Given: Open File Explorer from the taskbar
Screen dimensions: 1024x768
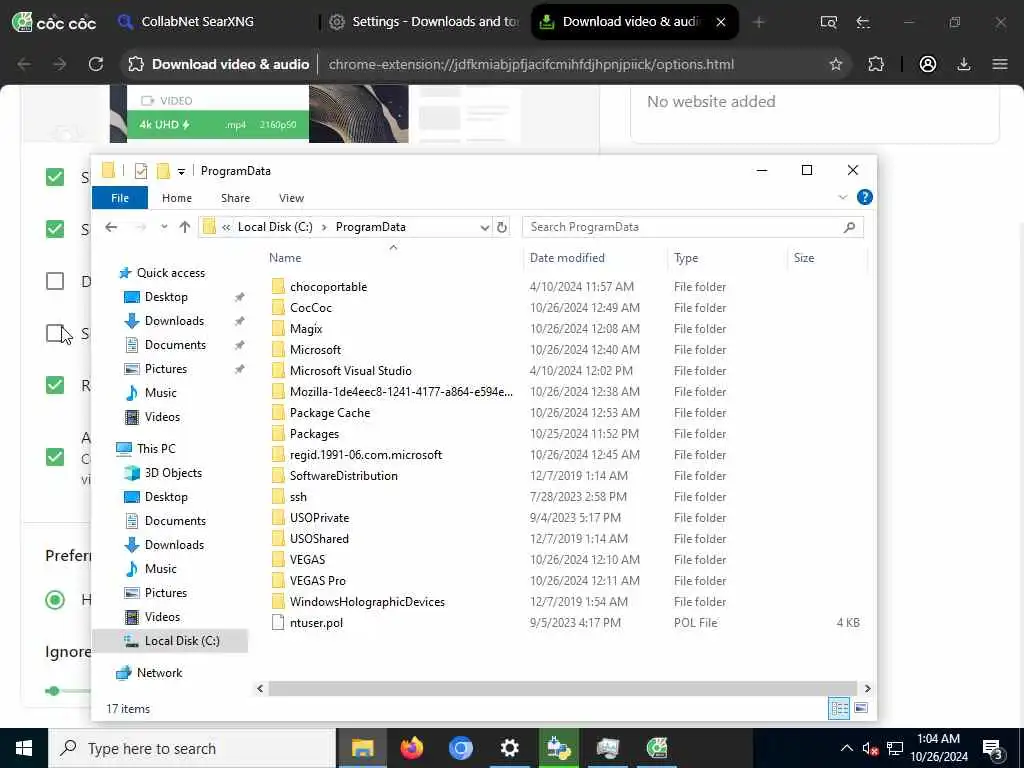Looking at the screenshot, I should point(362,748).
